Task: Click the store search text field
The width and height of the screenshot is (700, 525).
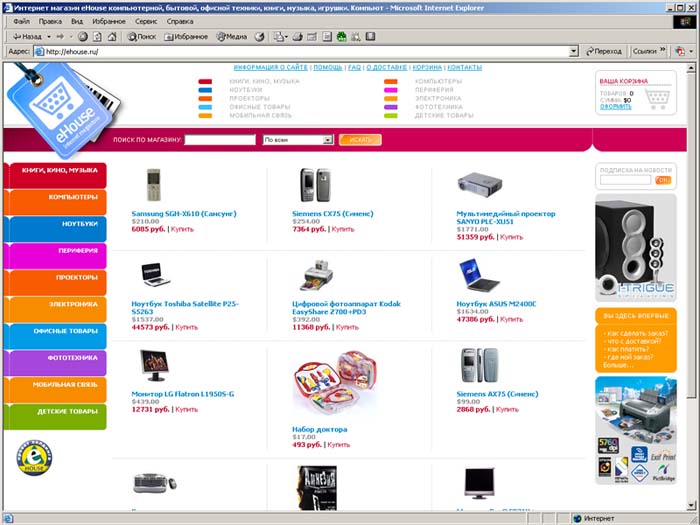Action: coord(220,140)
